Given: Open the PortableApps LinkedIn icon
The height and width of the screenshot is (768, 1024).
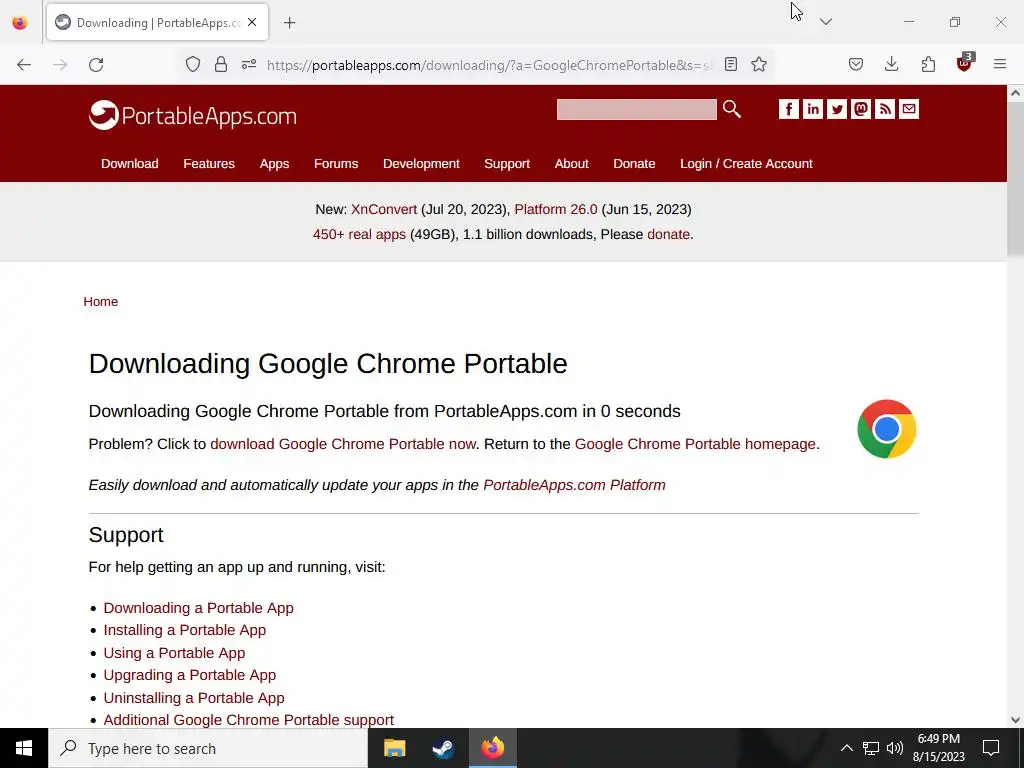Looking at the screenshot, I should point(813,109).
